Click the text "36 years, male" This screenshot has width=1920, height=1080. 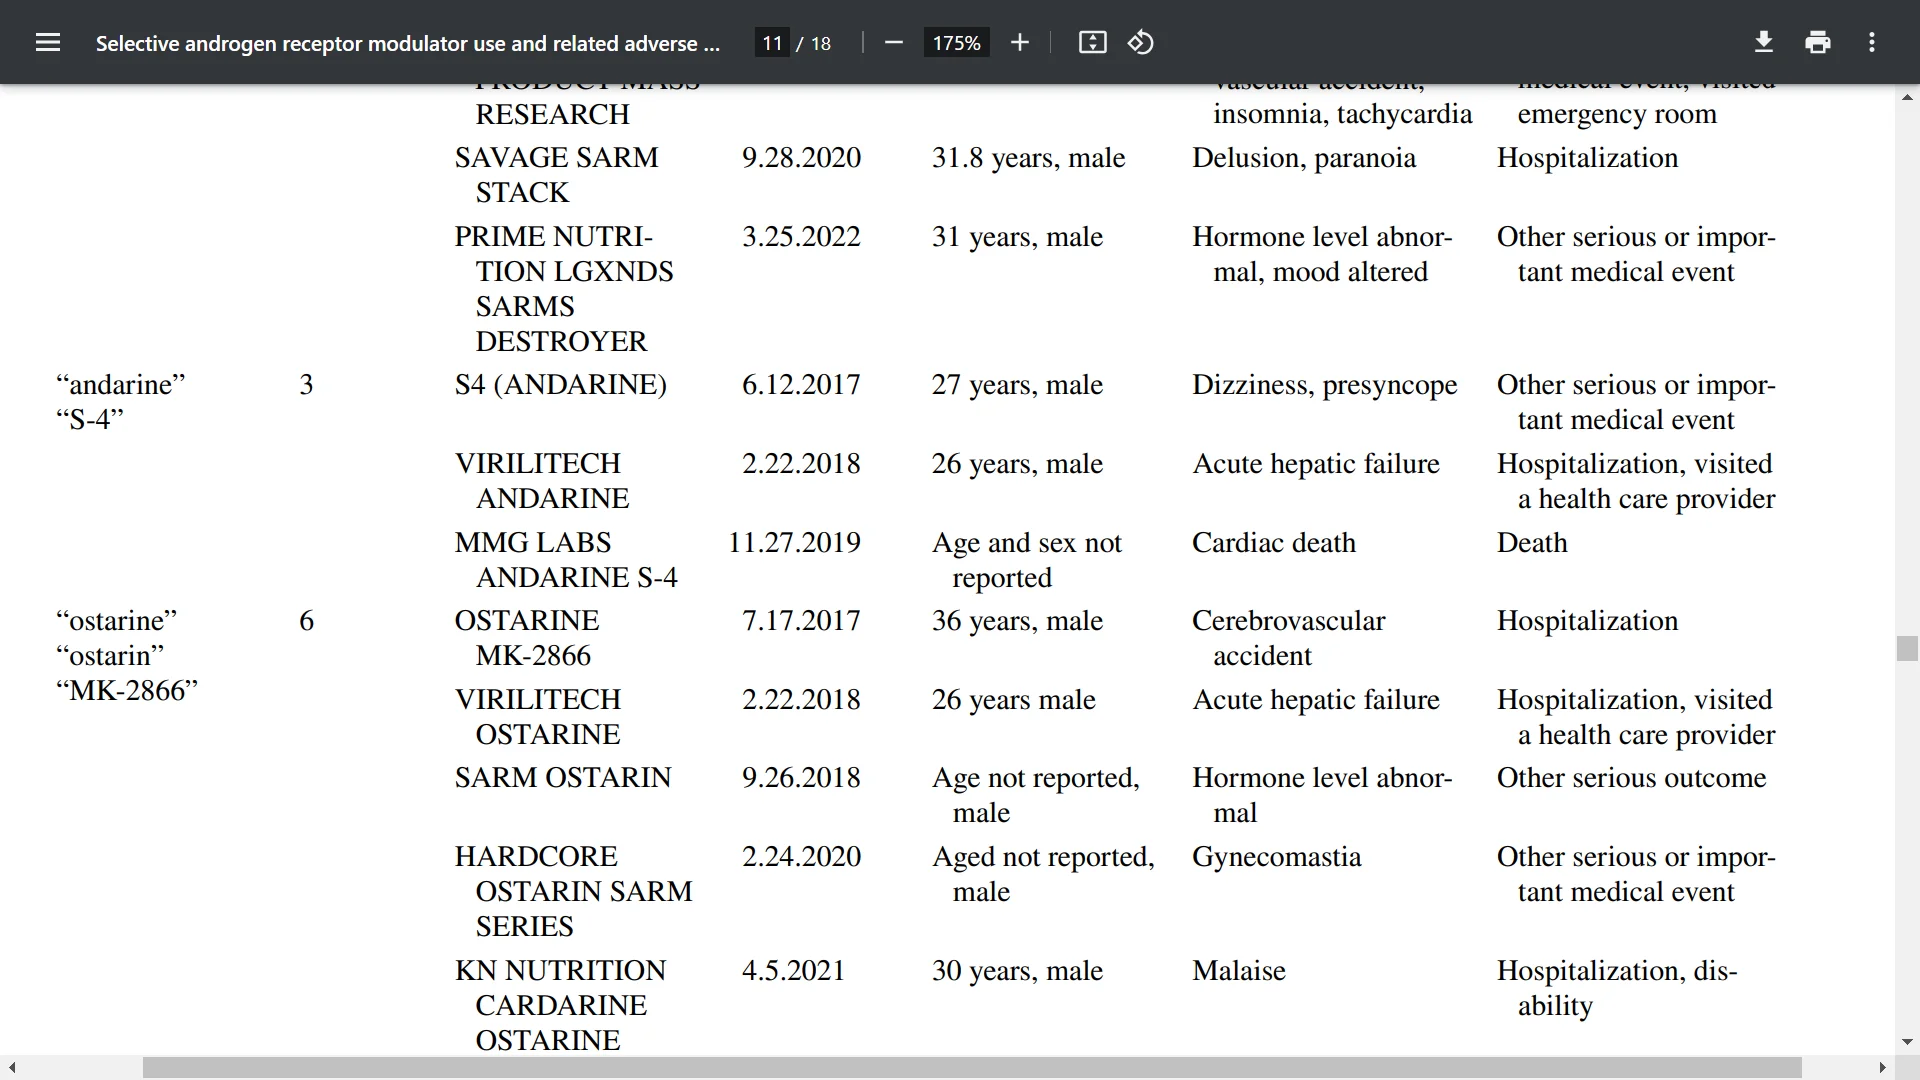1017,621
